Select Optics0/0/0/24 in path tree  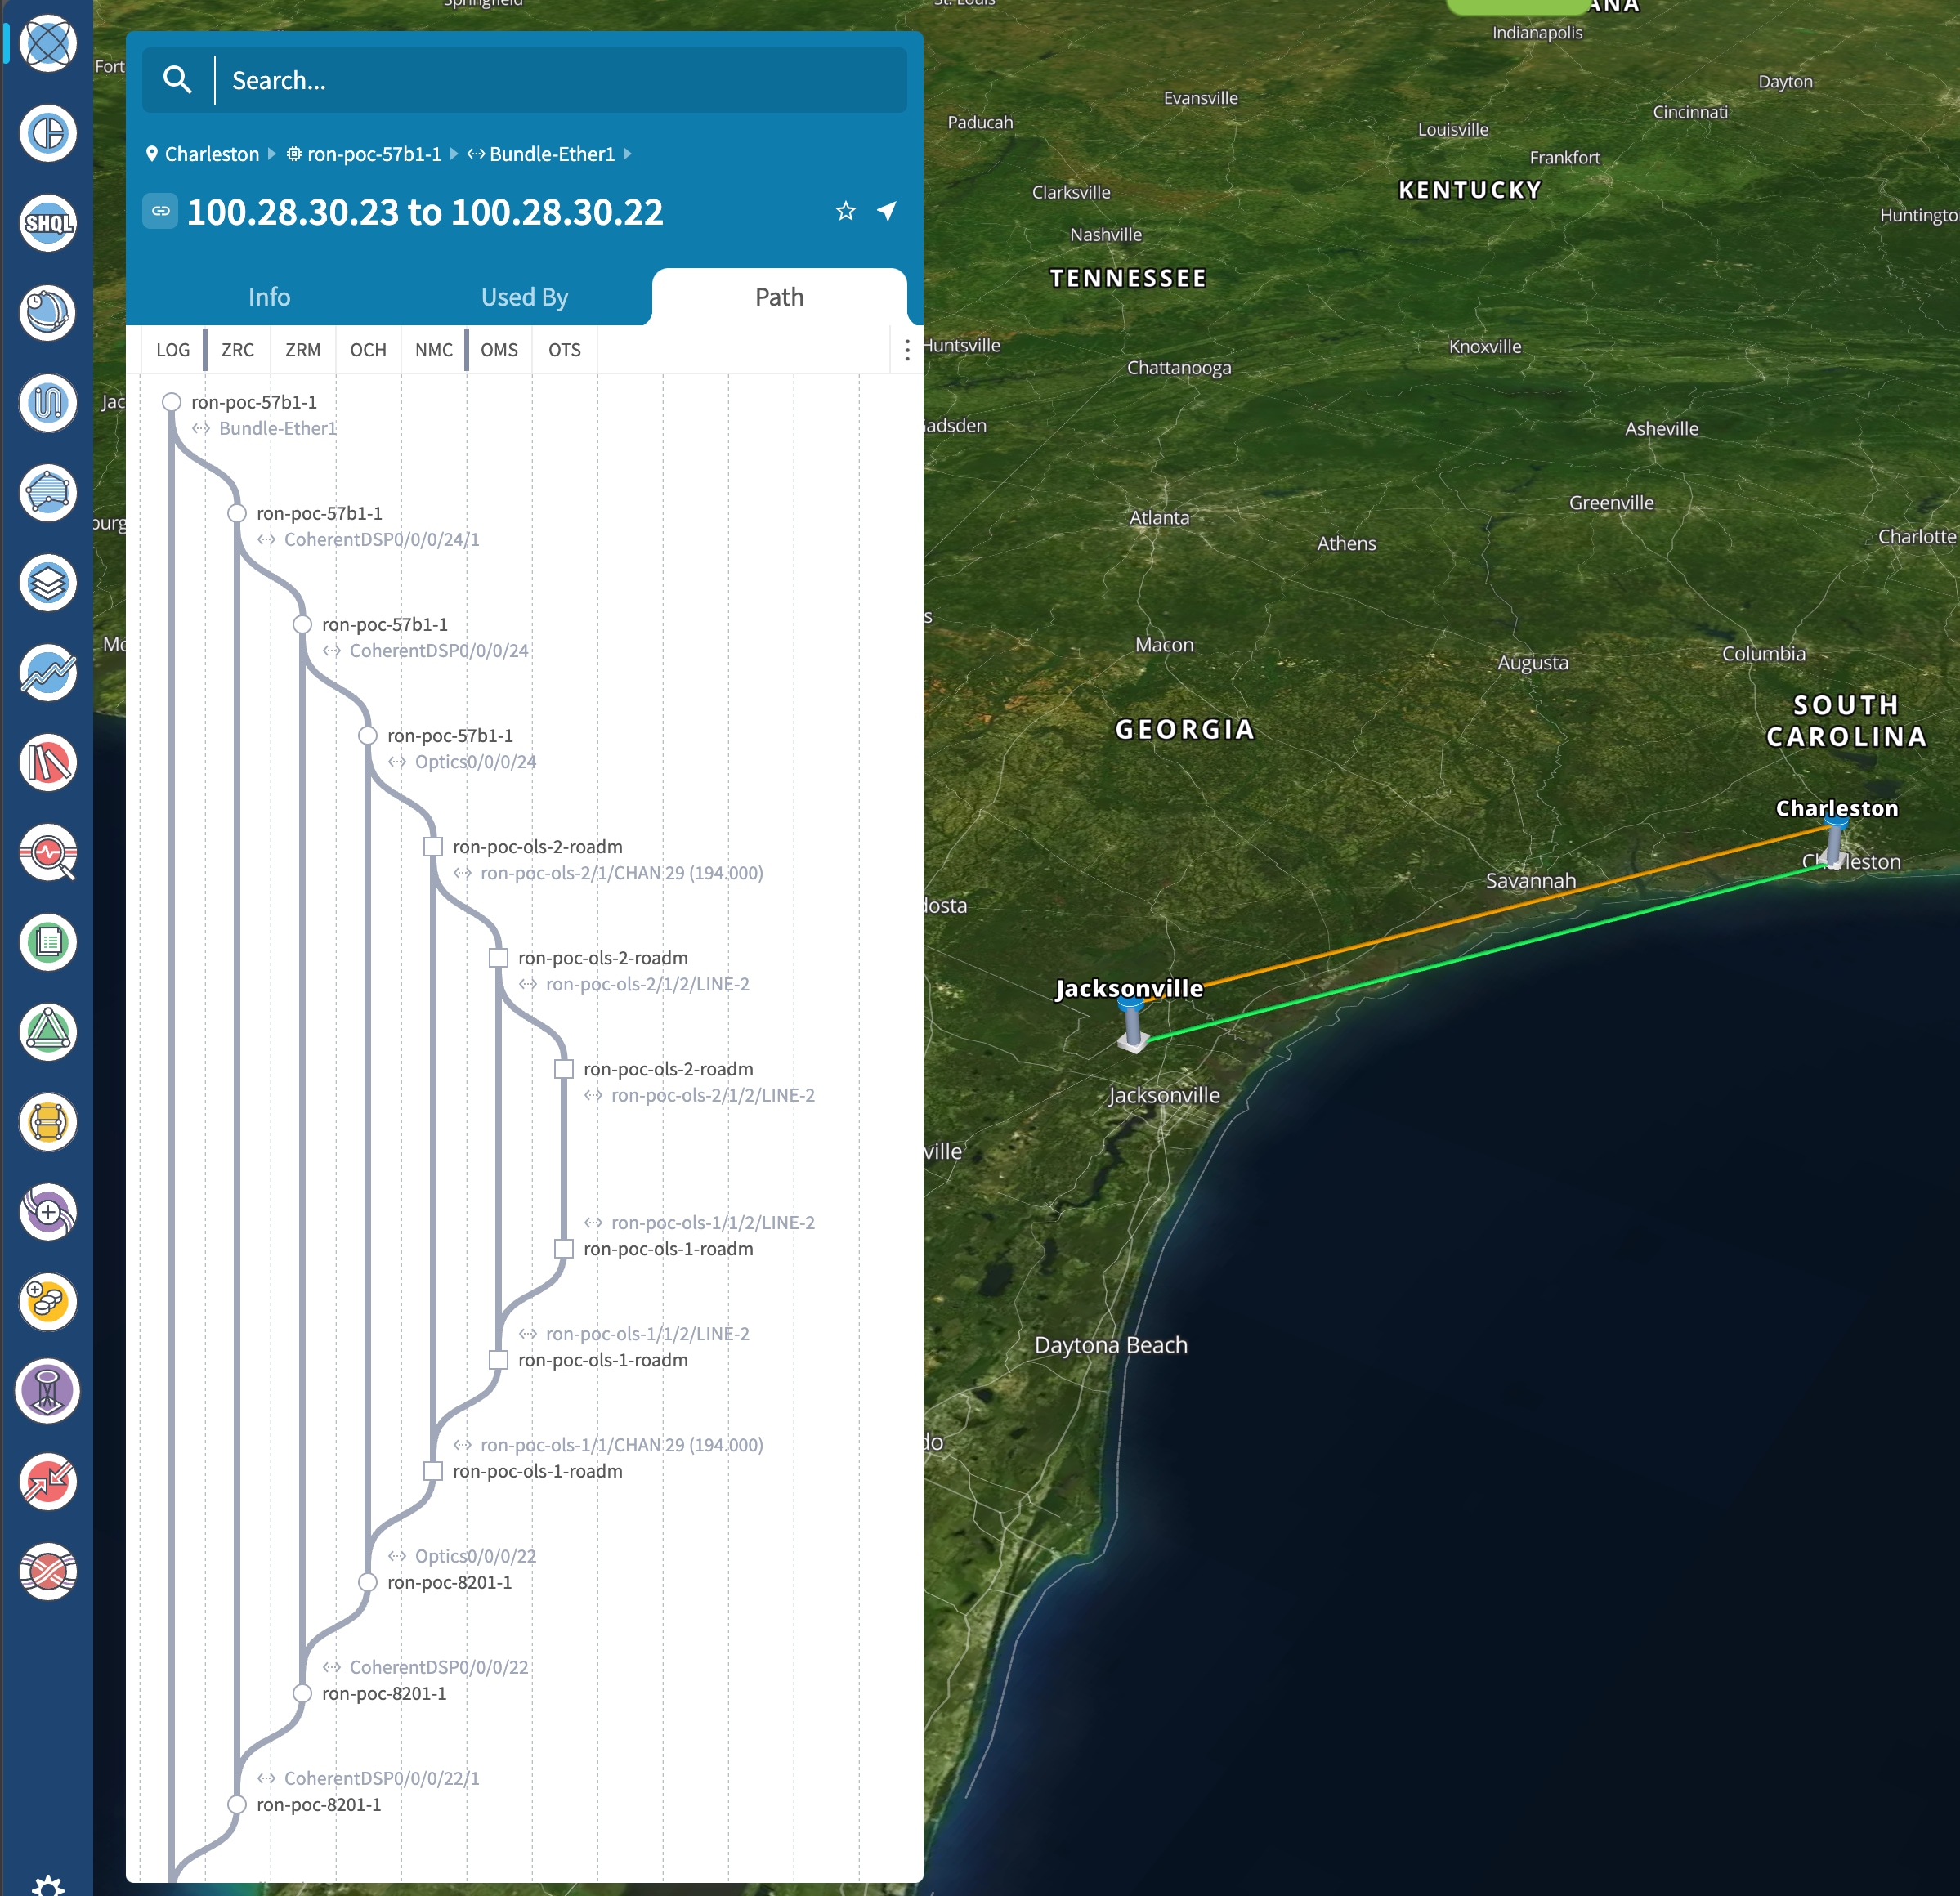[476, 761]
